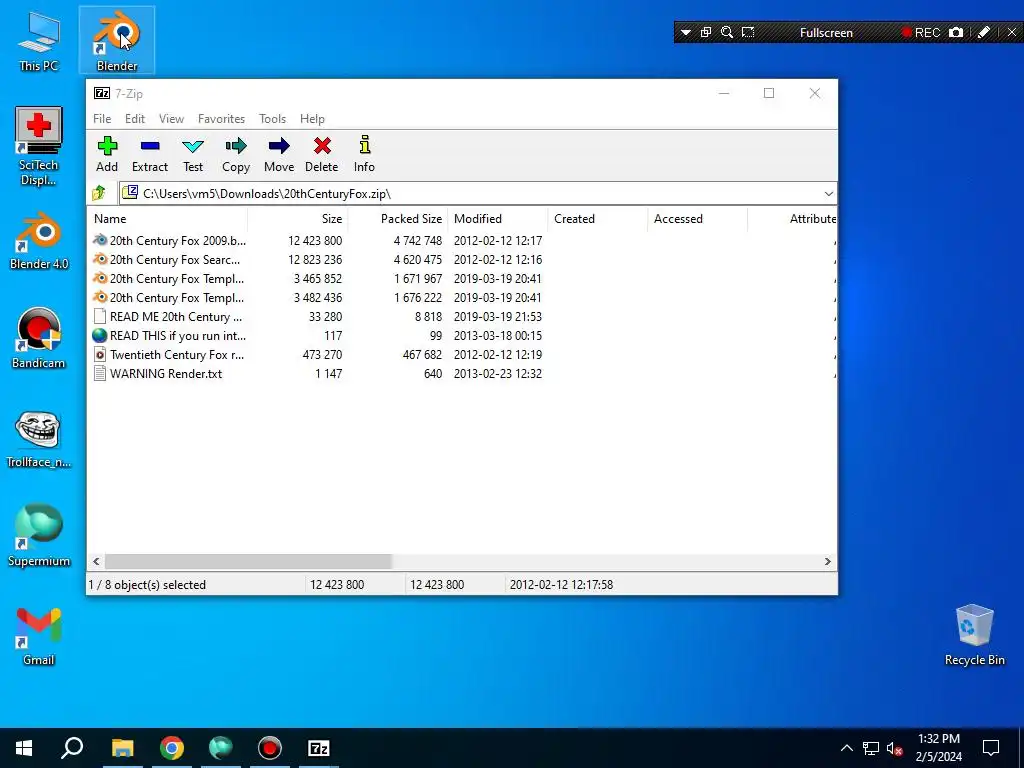Open the notification center icon
The height and width of the screenshot is (768, 1024).
coord(991,748)
